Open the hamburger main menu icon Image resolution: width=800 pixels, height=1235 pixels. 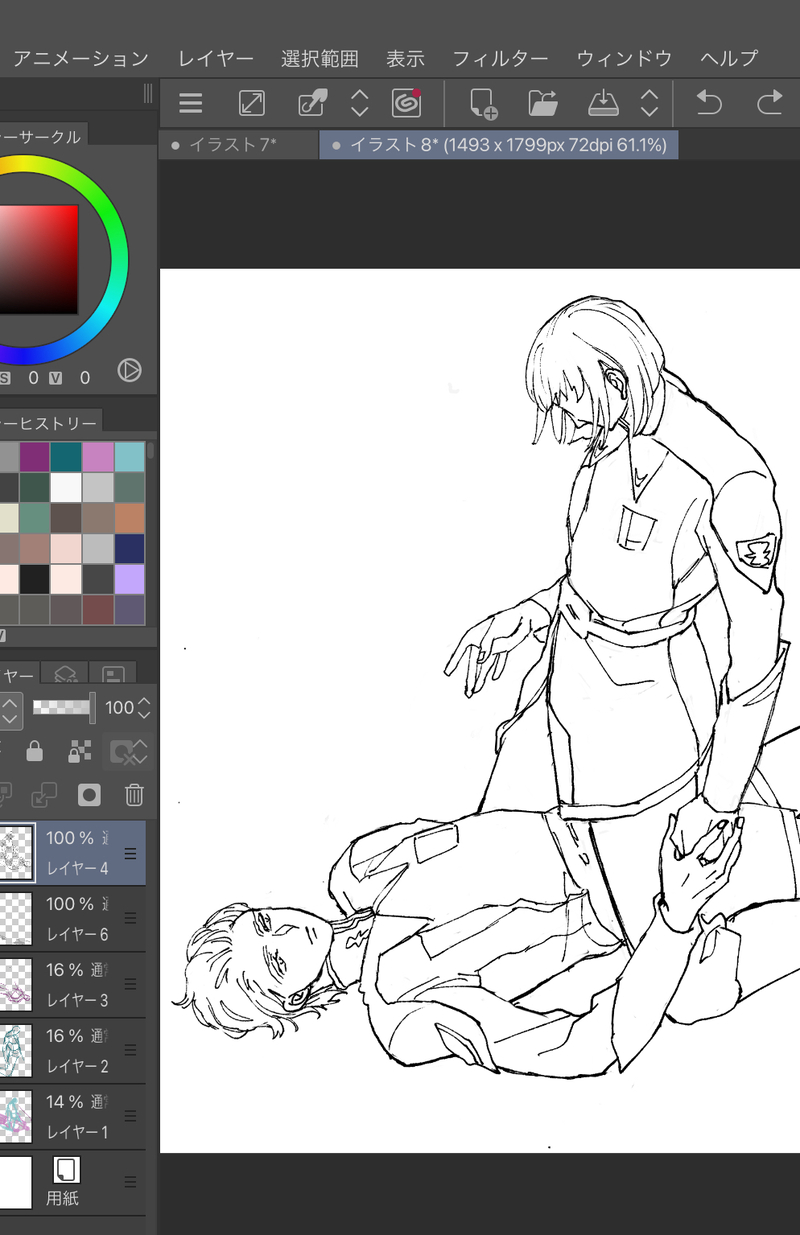pos(190,103)
